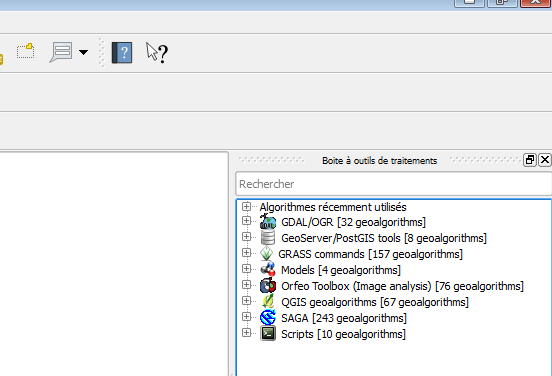Select the SAGA [243 geoalgorithms] entry
552x376 pixels.
[x=344, y=318]
